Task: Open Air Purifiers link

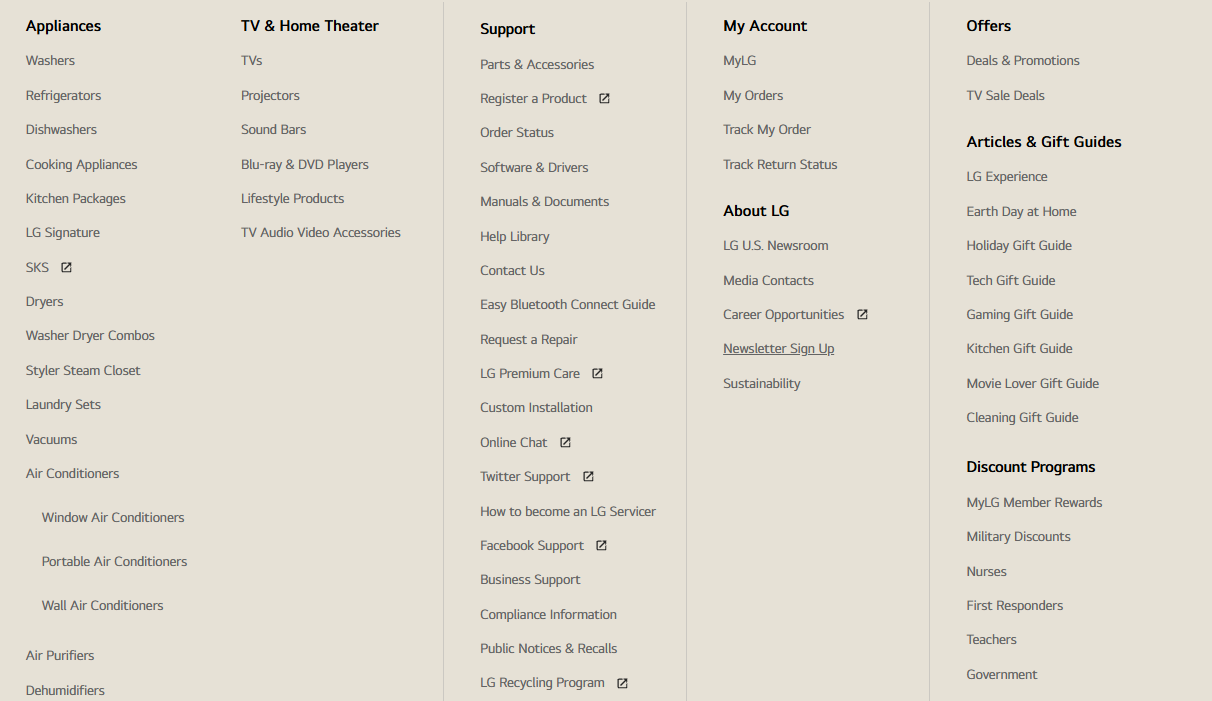Action: pos(60,656)
